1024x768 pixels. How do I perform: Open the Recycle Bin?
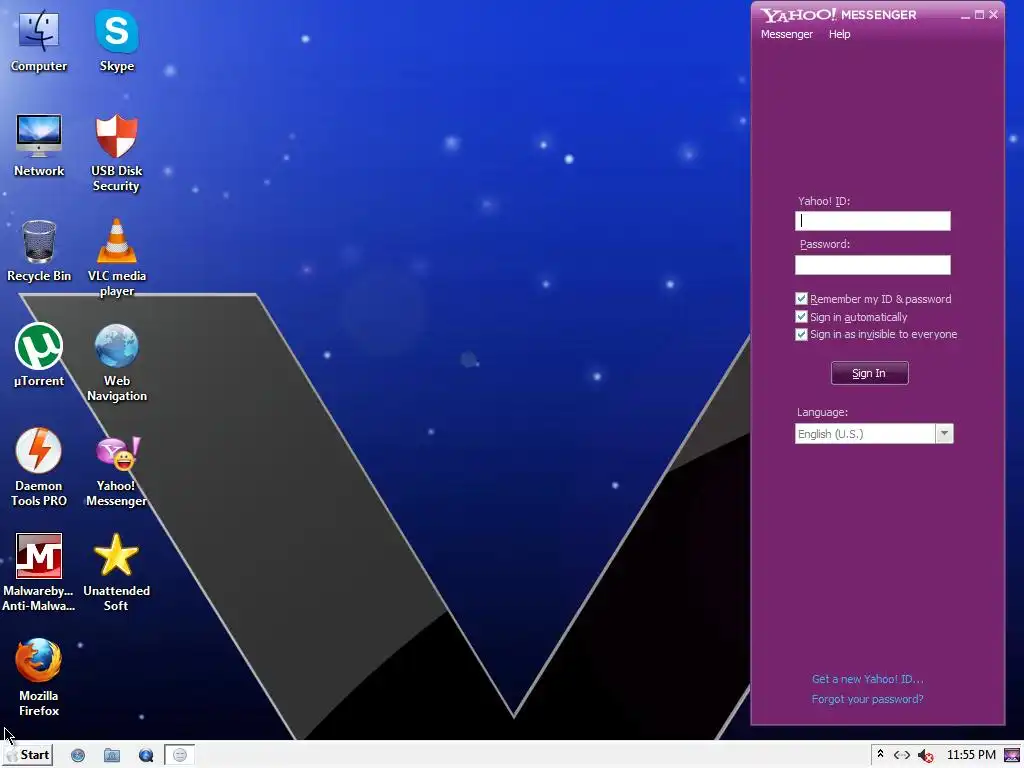coord(39,251)
